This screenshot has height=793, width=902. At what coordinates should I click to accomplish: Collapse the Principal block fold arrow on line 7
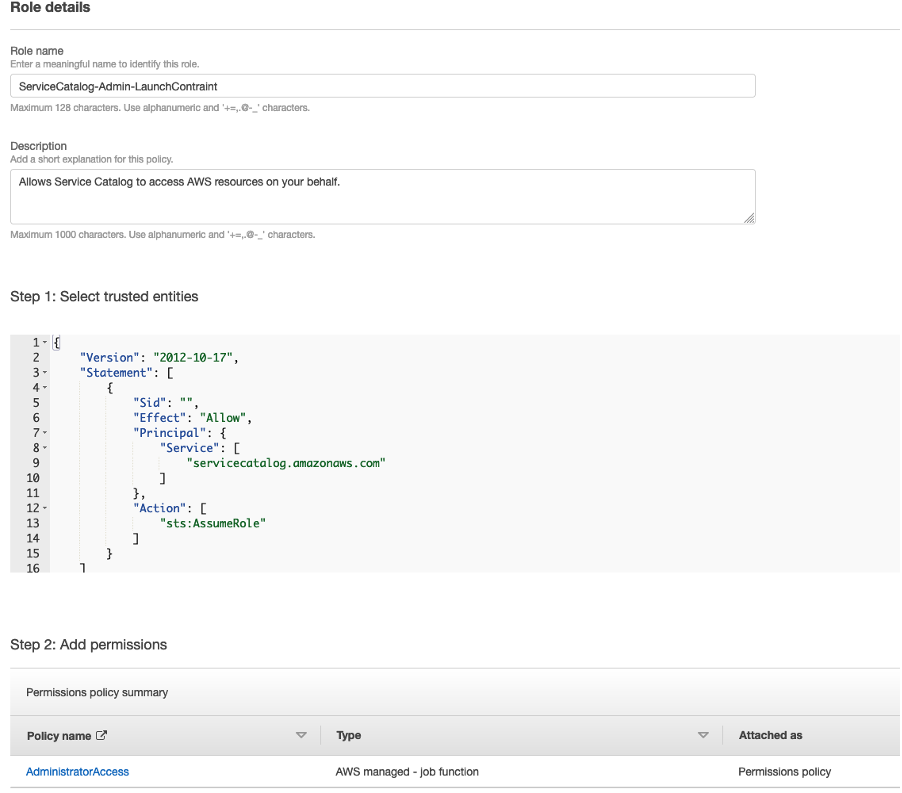43,432
